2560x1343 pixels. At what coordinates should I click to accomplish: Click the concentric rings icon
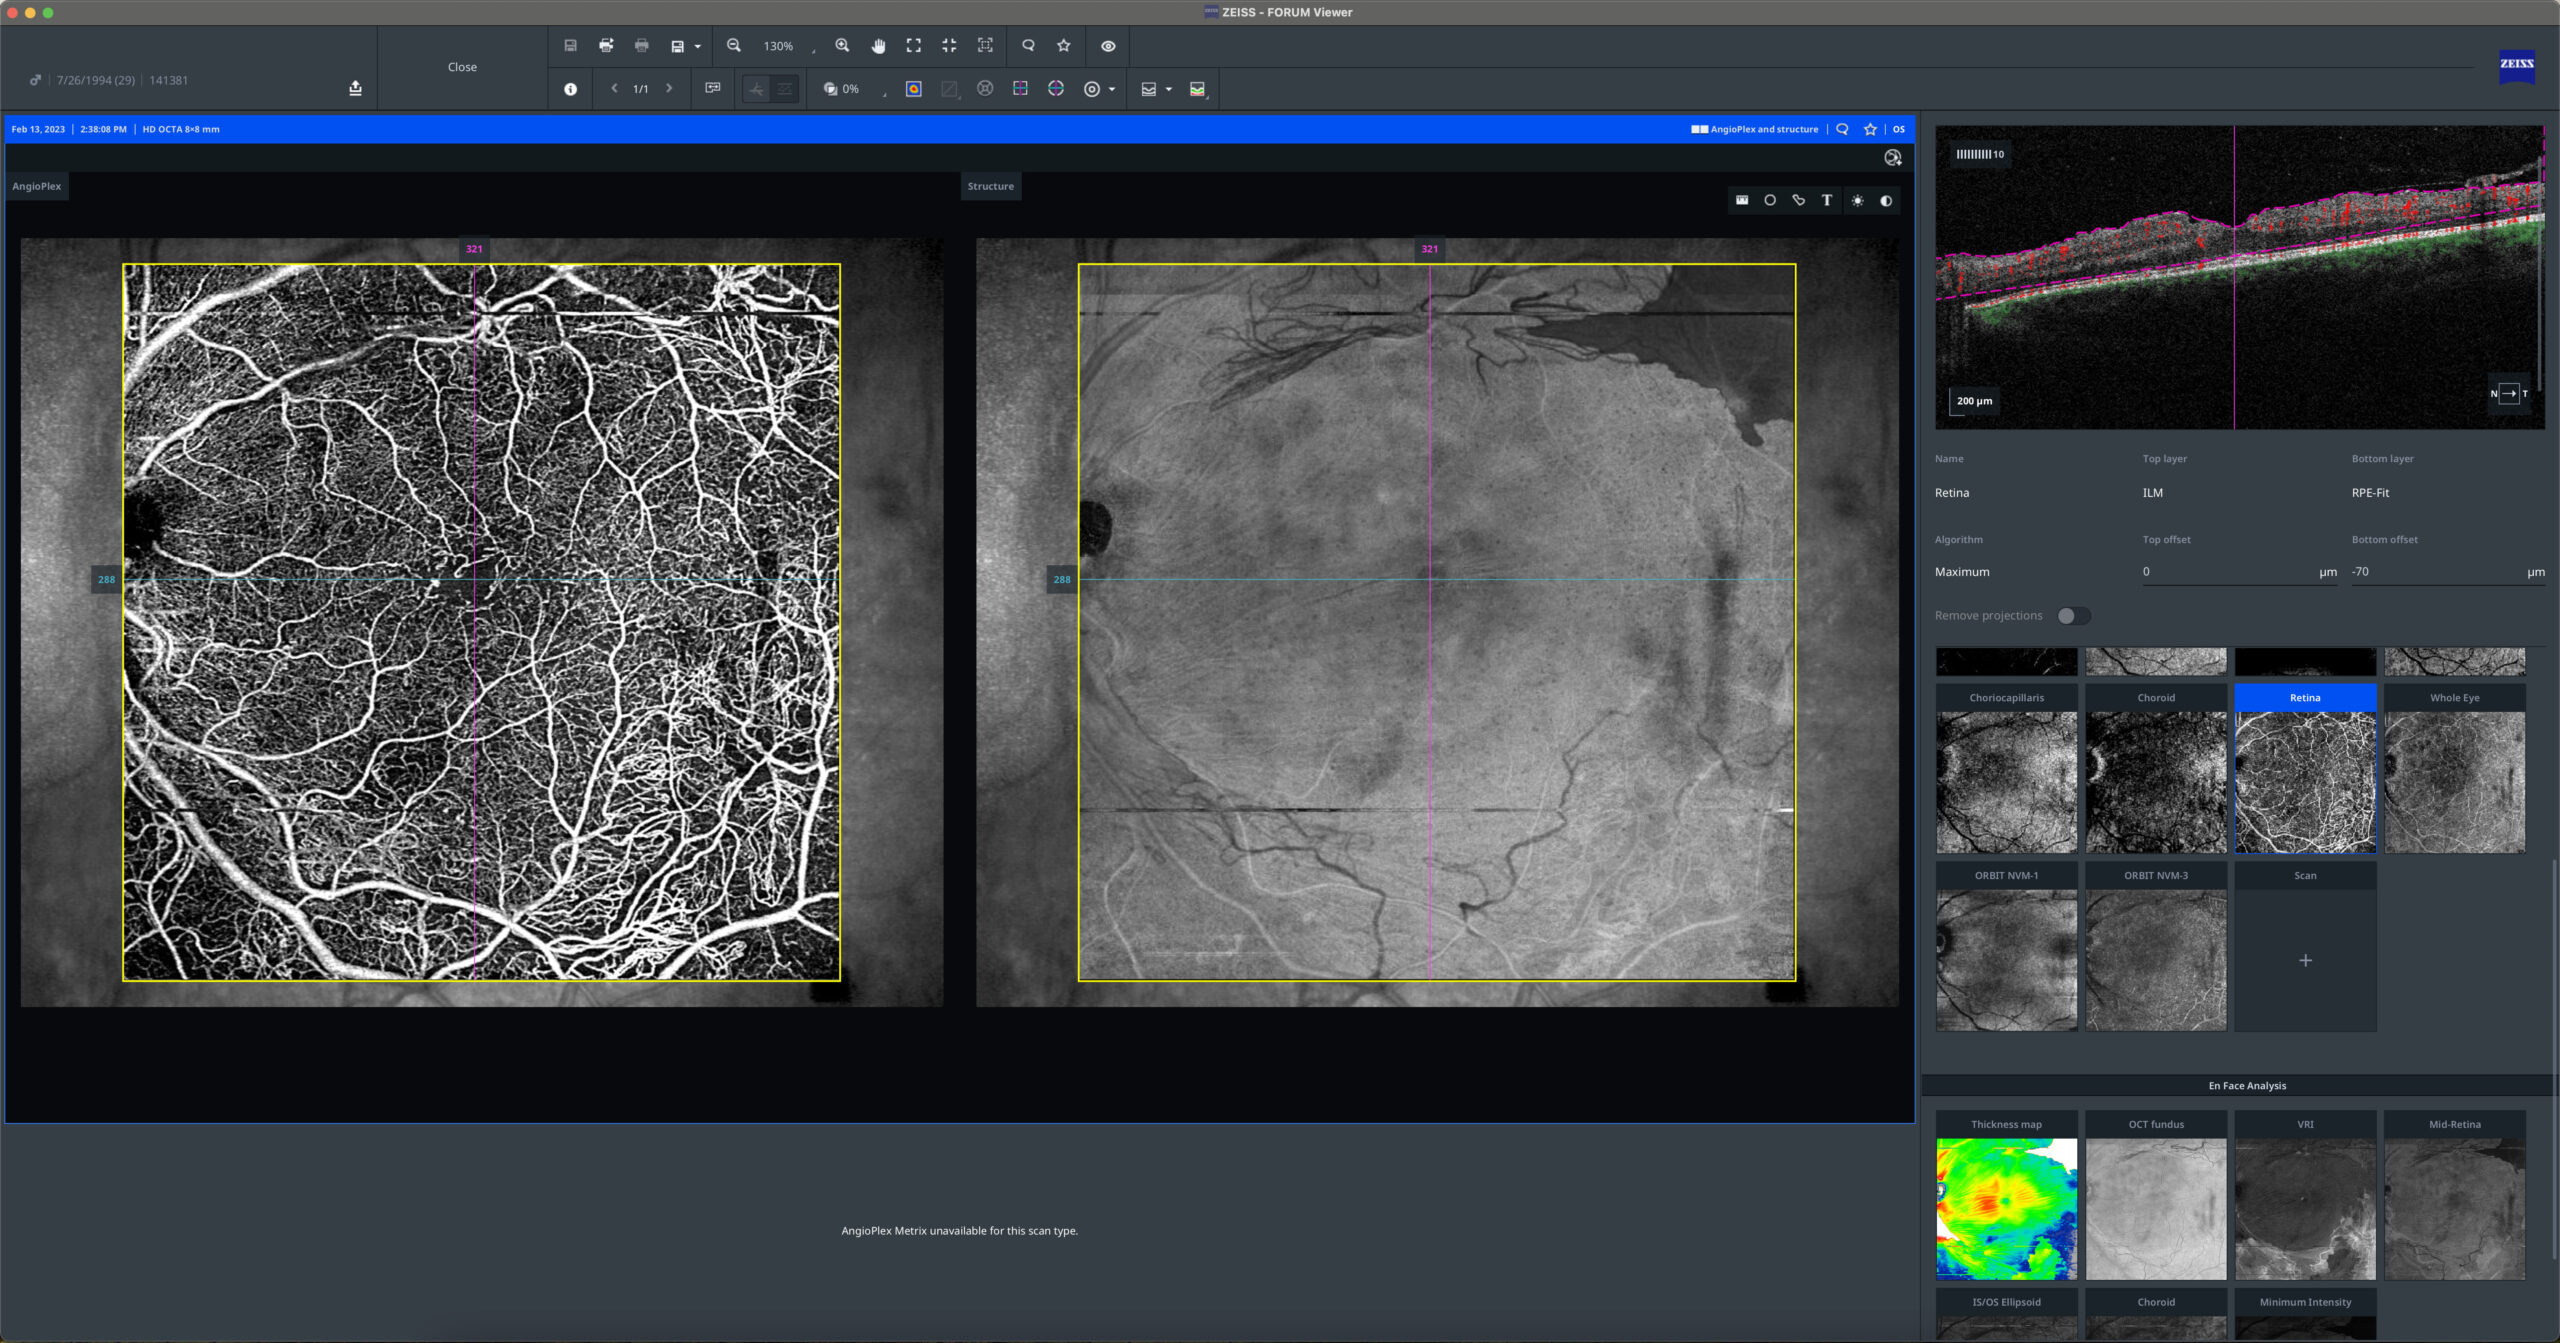click(x=1092, y=89)
